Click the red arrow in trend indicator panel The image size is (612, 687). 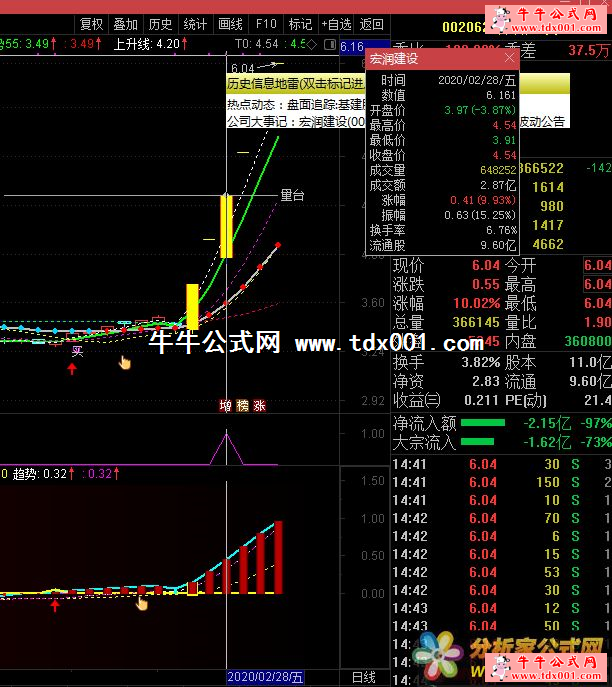point(55,604)
